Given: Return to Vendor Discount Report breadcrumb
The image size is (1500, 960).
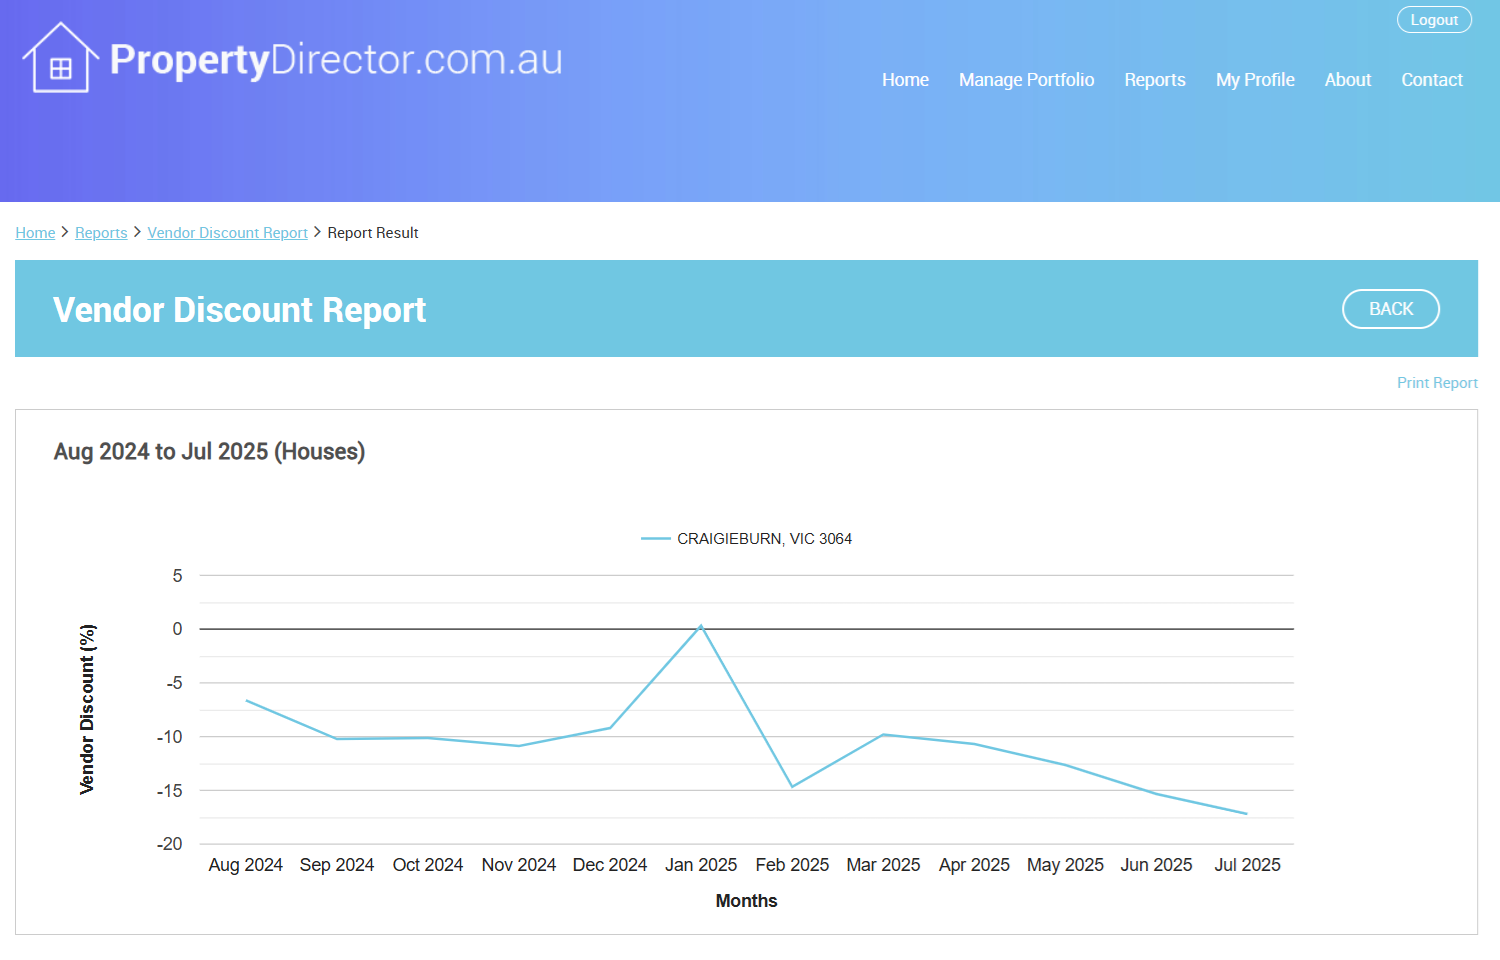Looking at the screenshot, I should pyautogui.click(x=227, y=233).
